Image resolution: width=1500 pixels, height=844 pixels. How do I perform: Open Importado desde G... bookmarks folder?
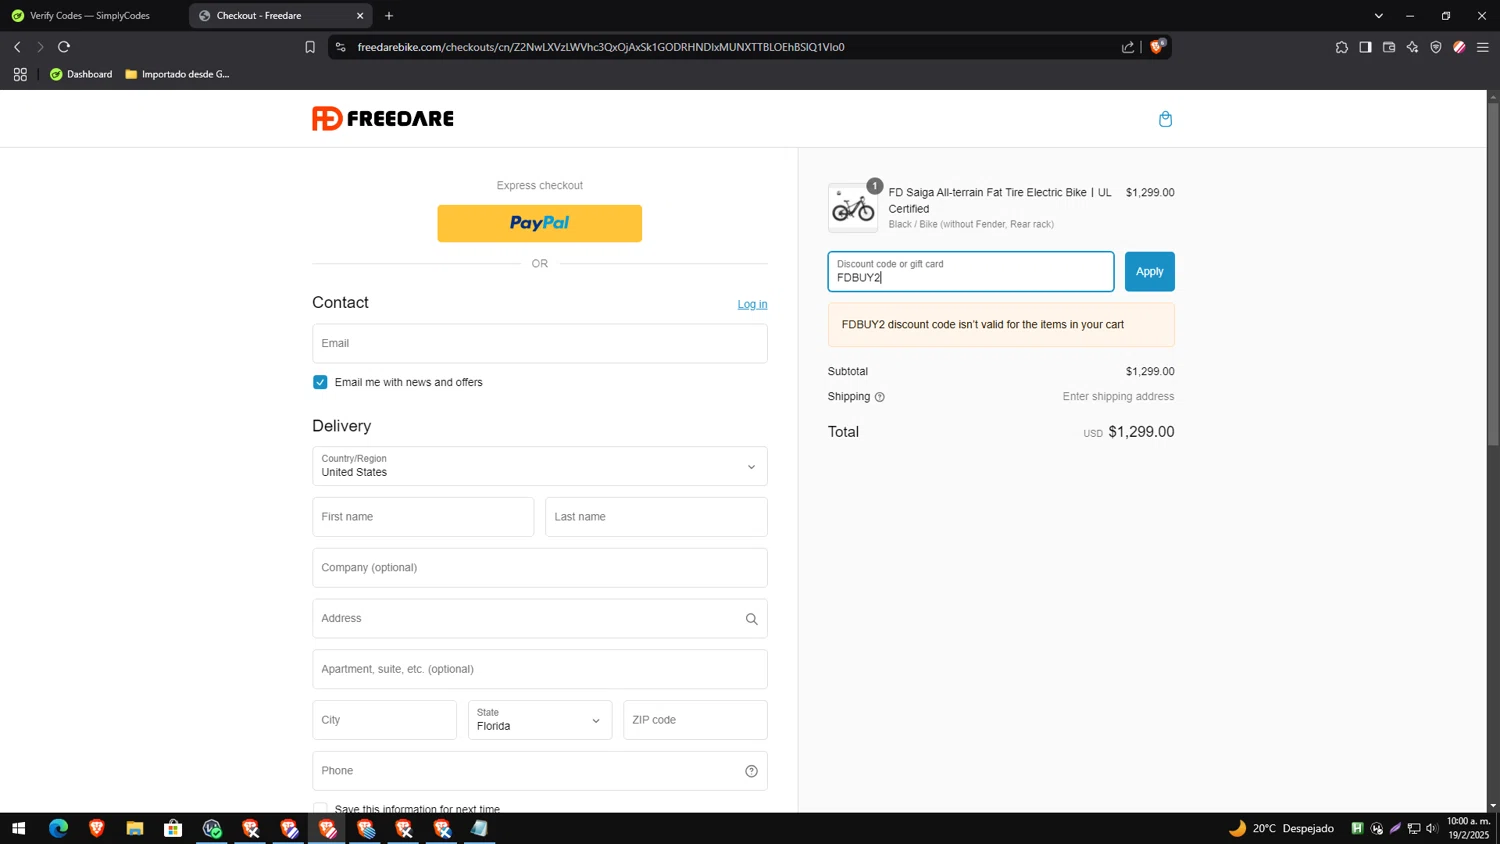point(178,74)
